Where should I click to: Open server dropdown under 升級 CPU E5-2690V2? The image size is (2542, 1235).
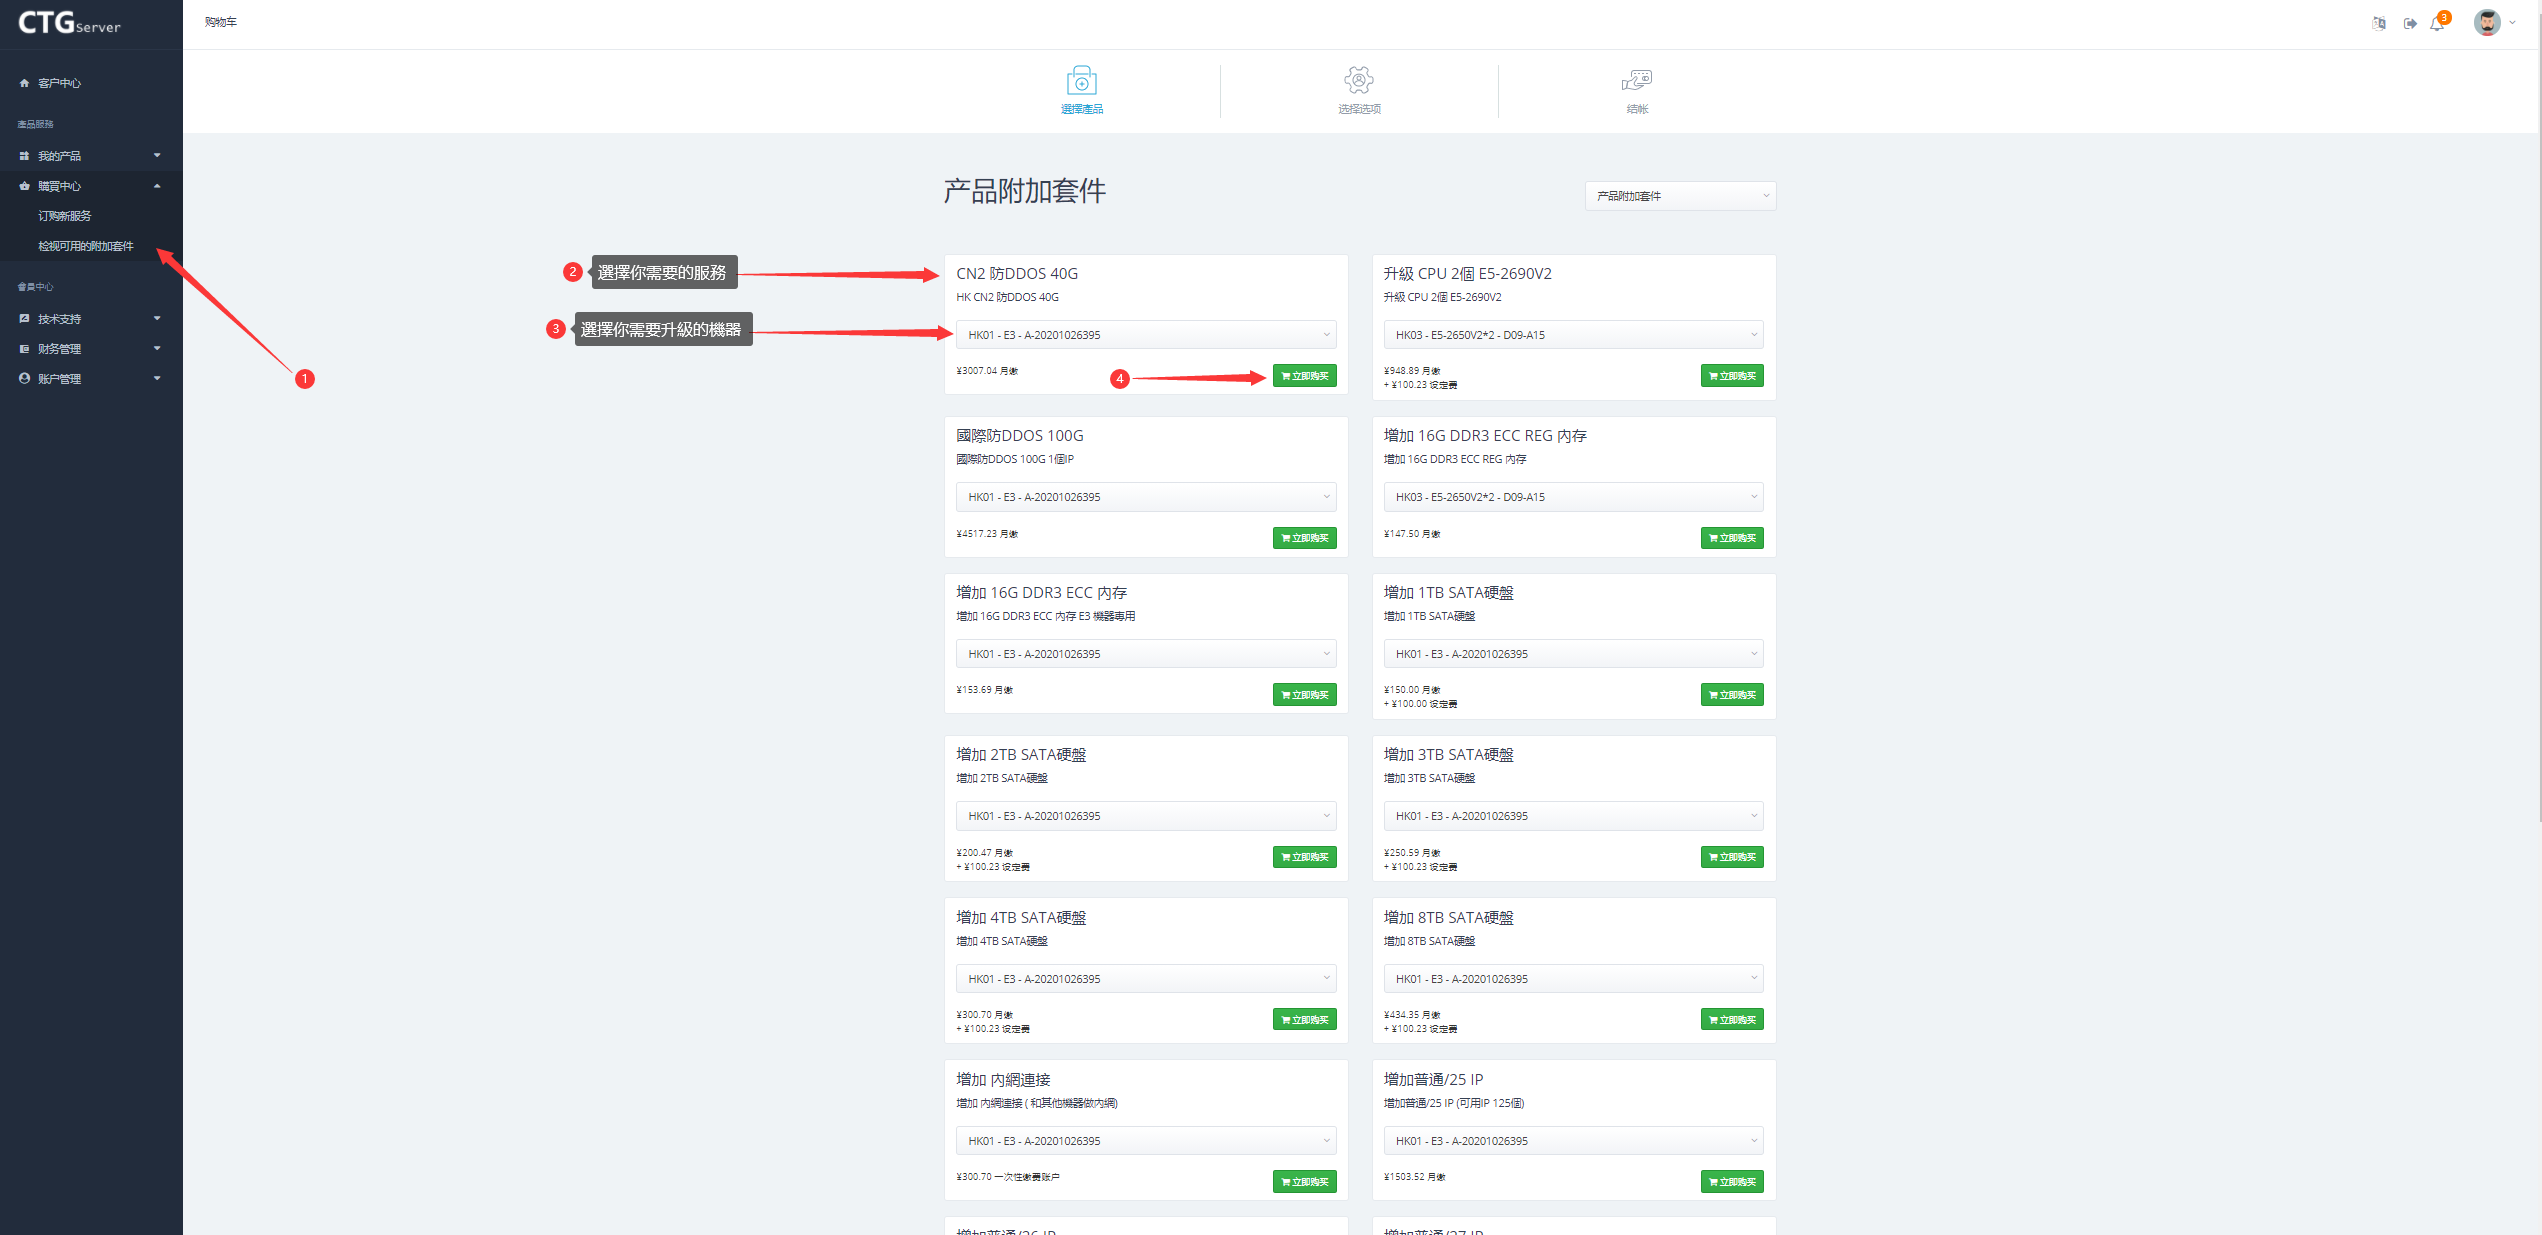(1573, 335)
